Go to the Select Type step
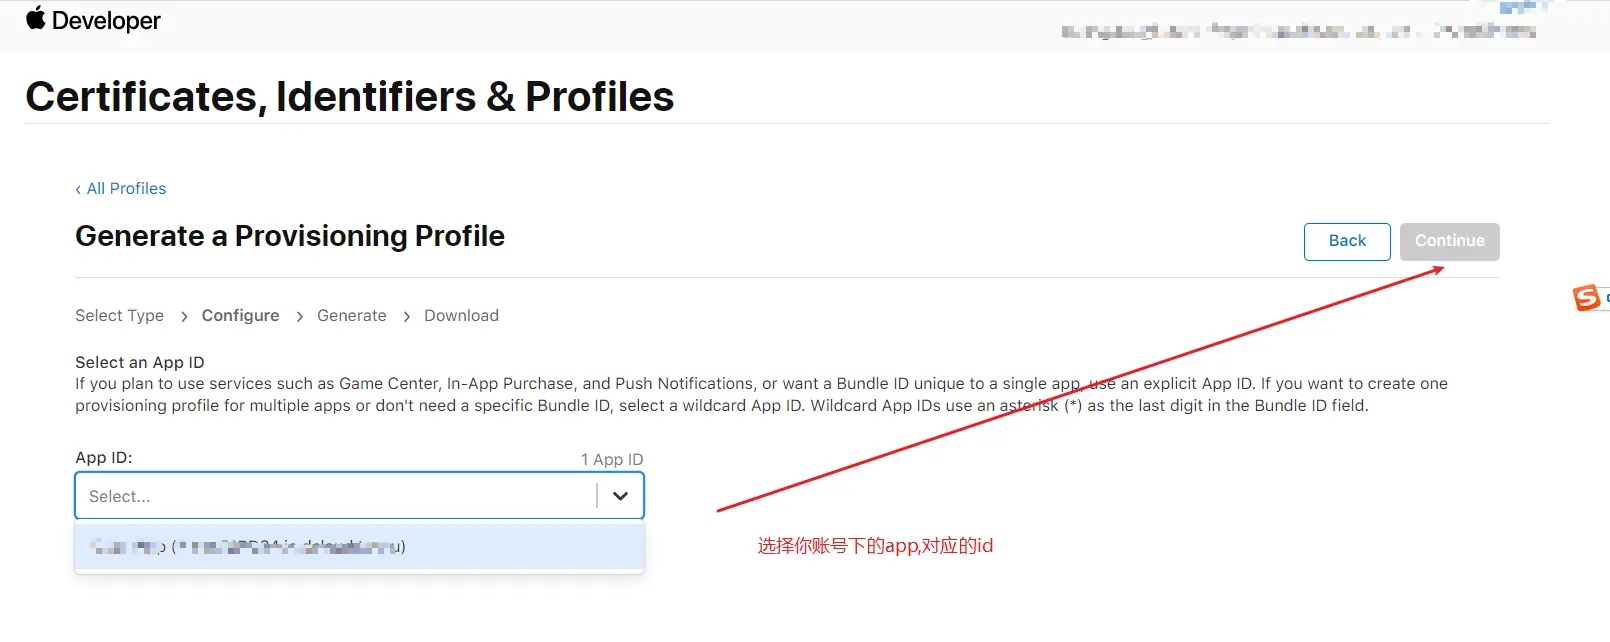The height and width of the screenshot is (642, 1610). 119,316
